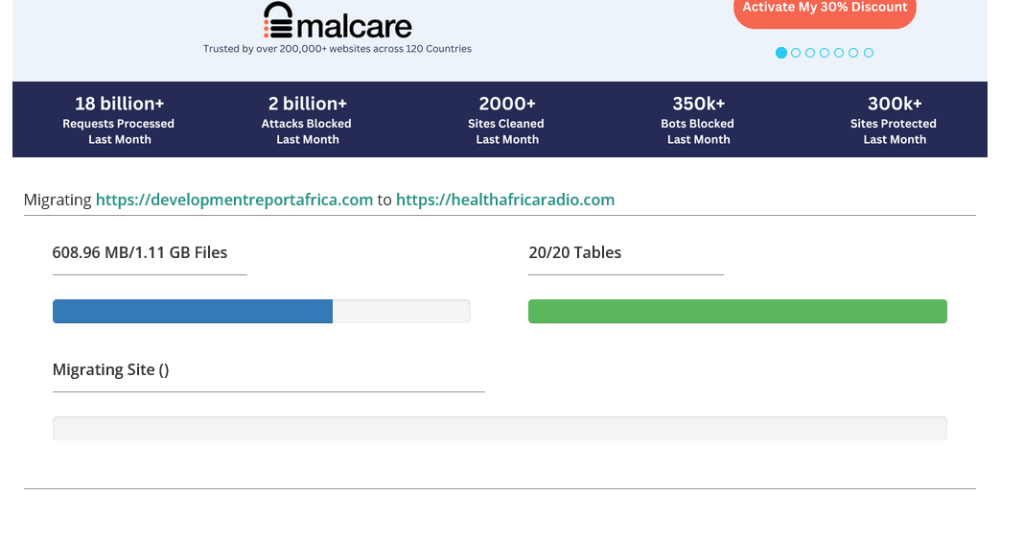Switch to the second carousel dot
The image size is (1024, 543).
point(796,53)
